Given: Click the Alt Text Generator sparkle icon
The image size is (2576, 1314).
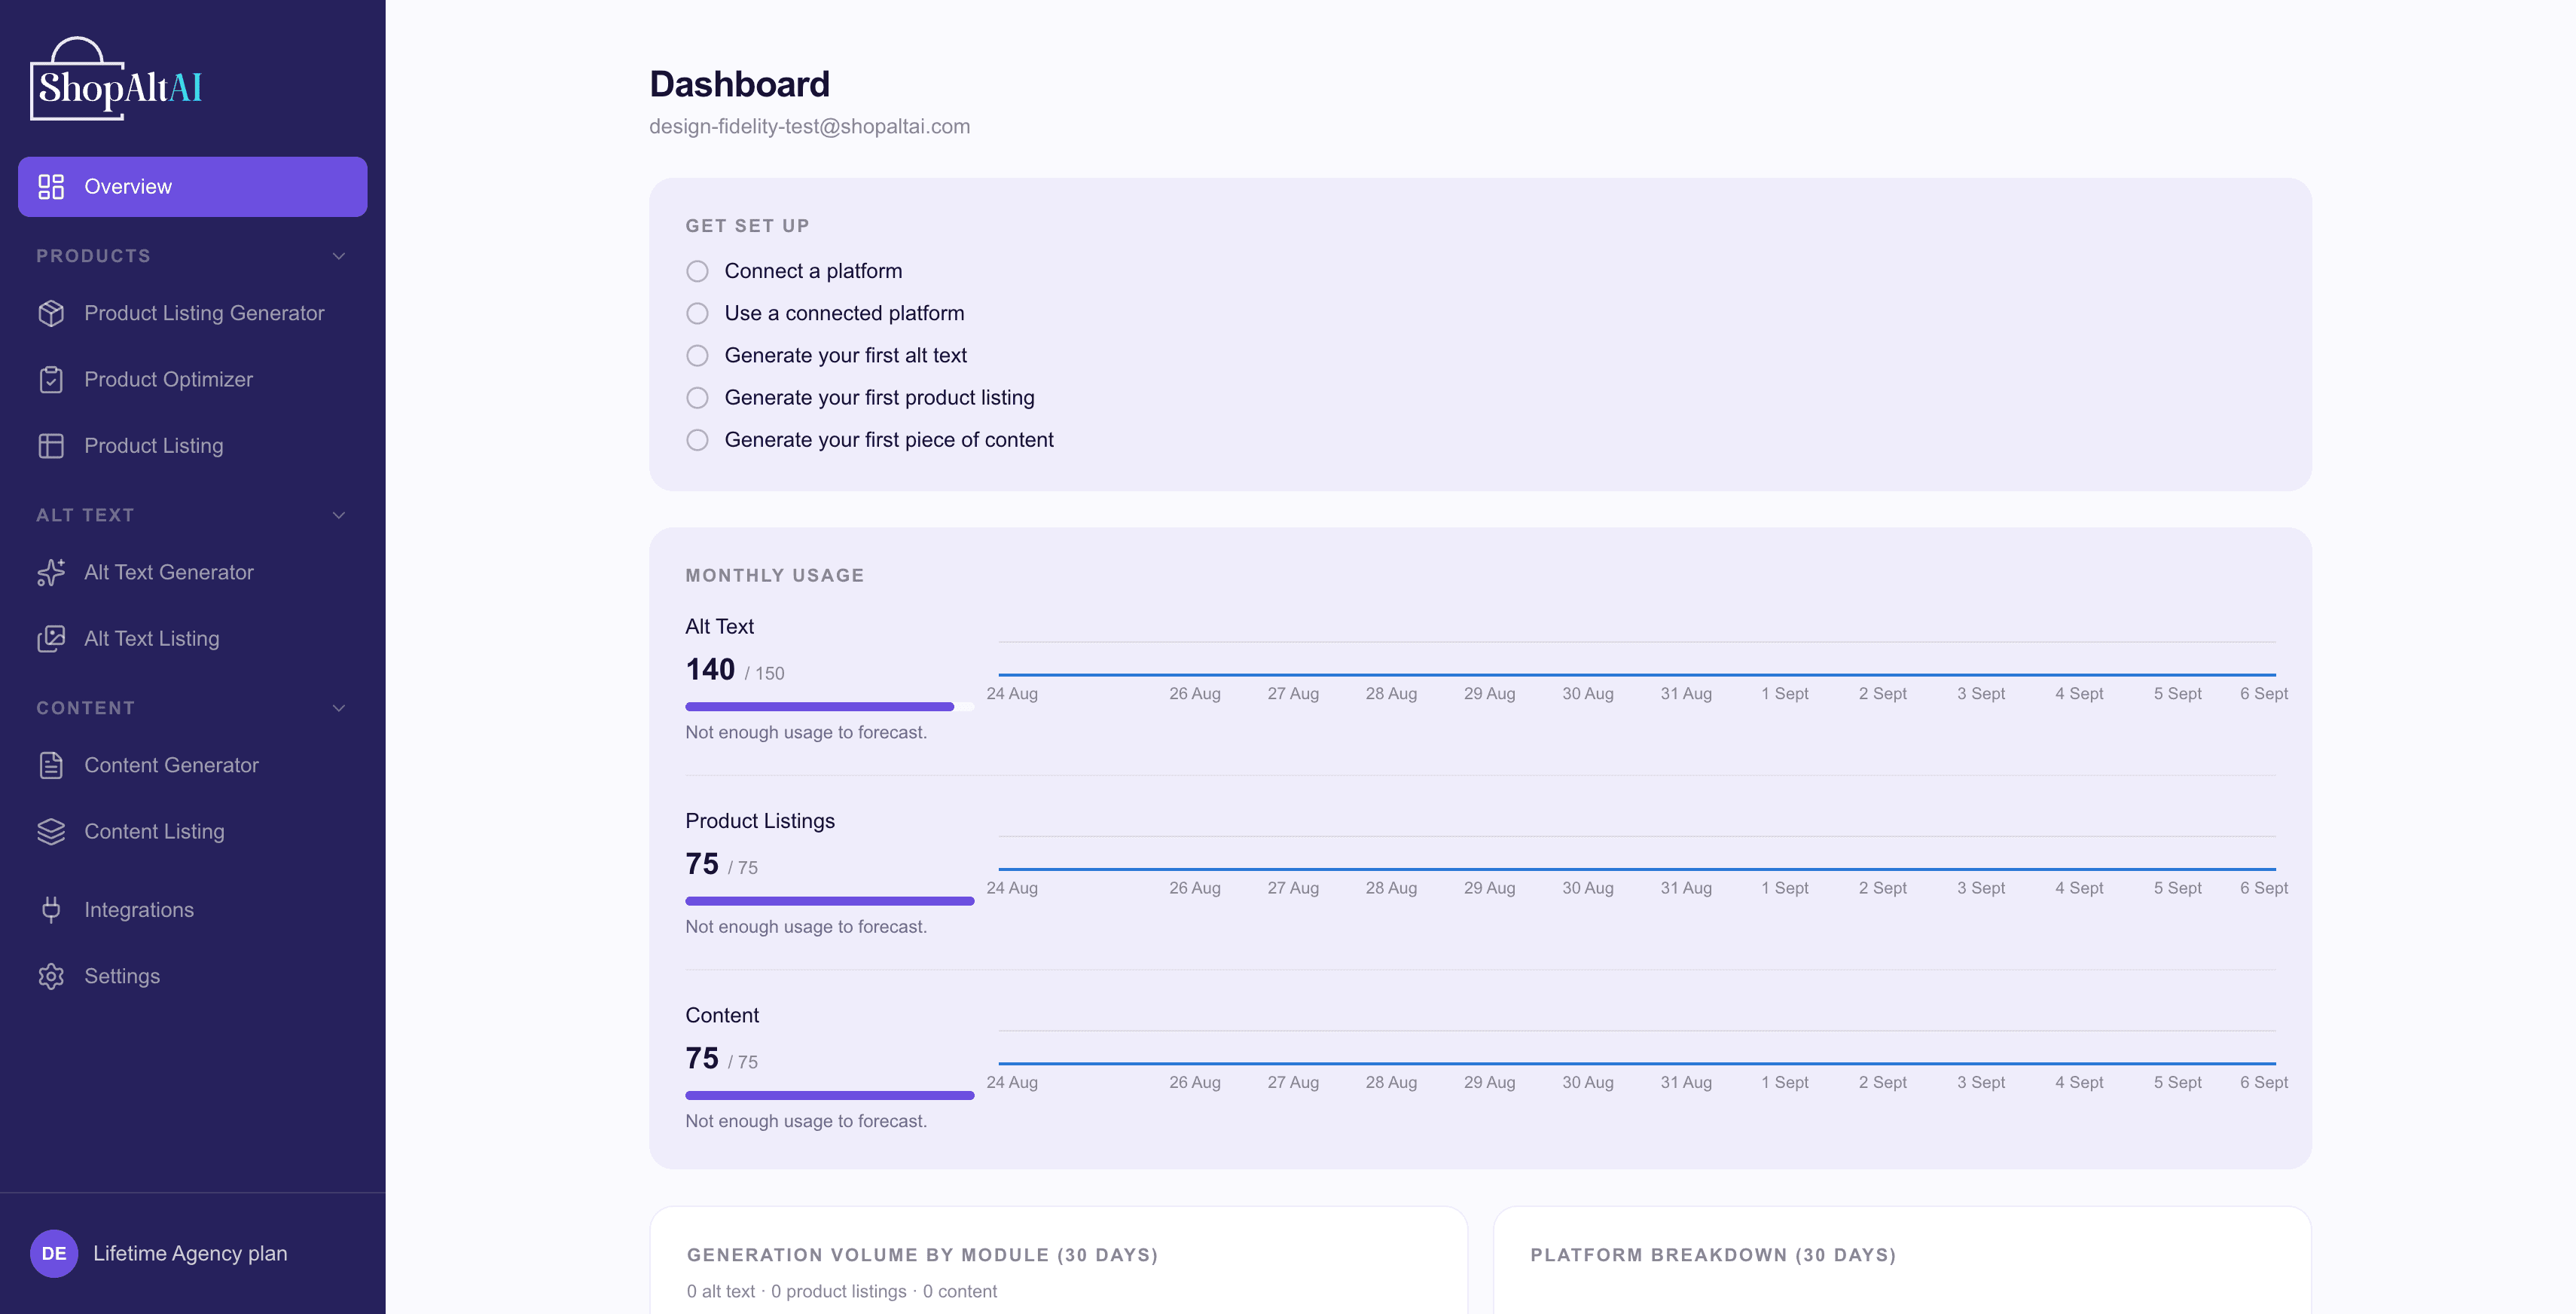Looking at the screenshot, I should click(51, 573).
